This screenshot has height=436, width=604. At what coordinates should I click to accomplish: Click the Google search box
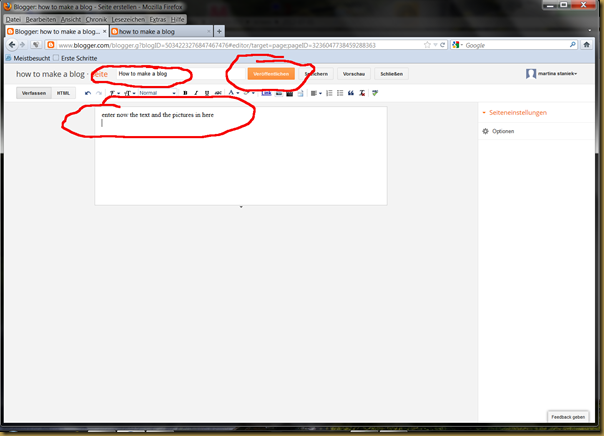[516, 45]
